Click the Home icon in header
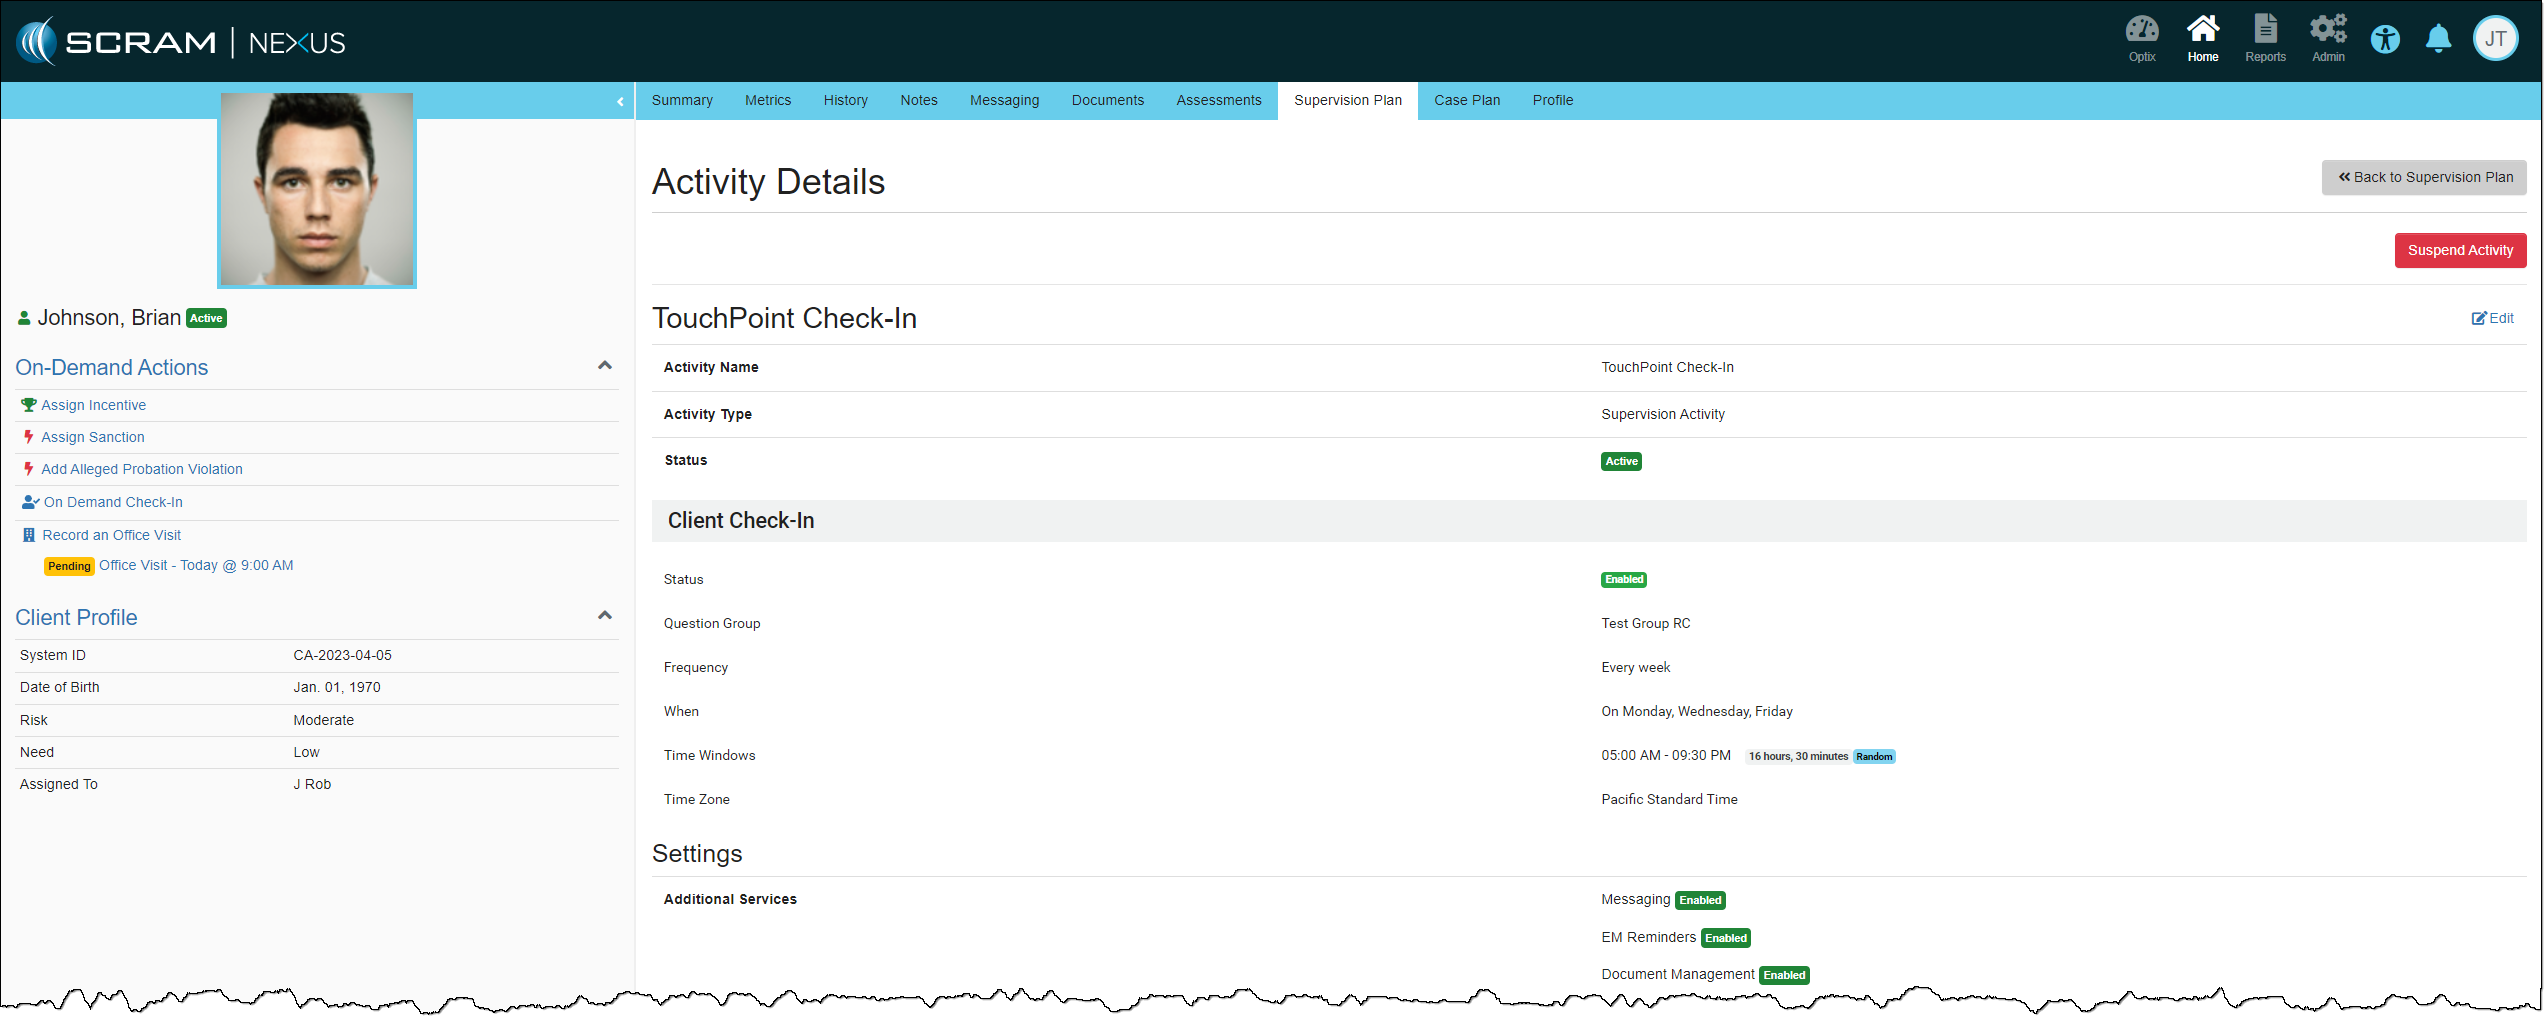2546x1022 pixels. pyautogui.click(x=2202, y=39)
